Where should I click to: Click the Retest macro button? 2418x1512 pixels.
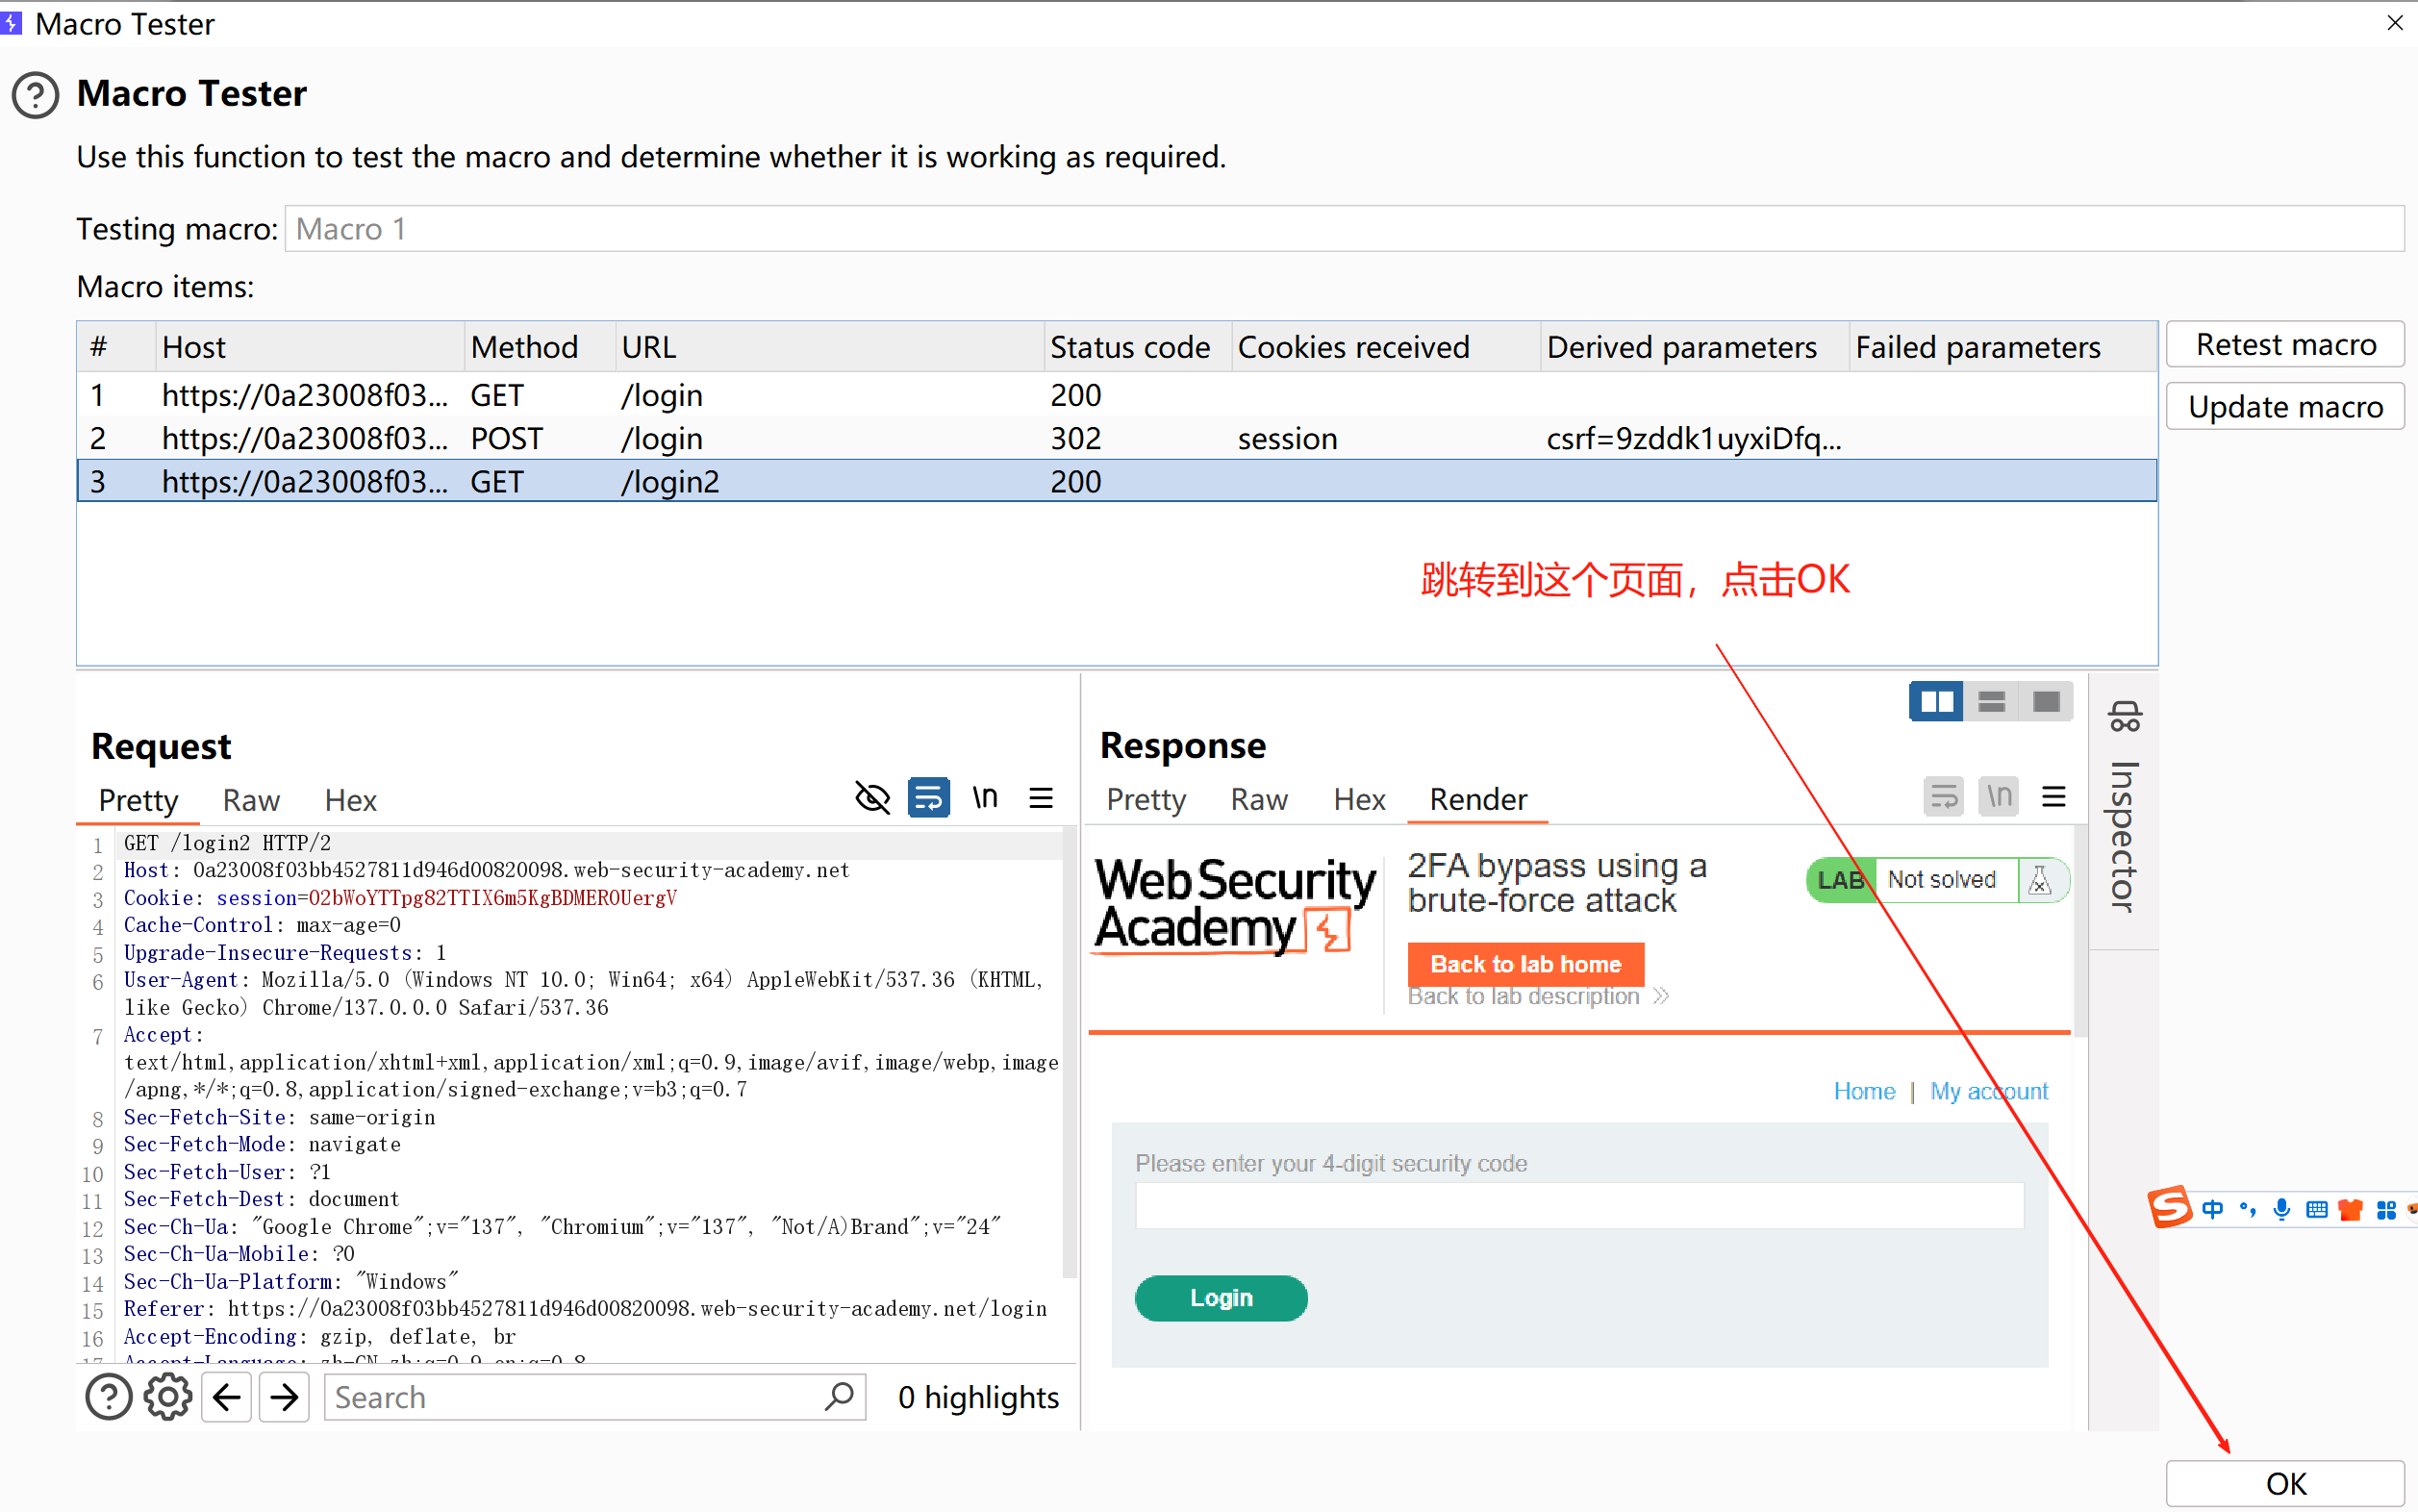coord(2285,345)
